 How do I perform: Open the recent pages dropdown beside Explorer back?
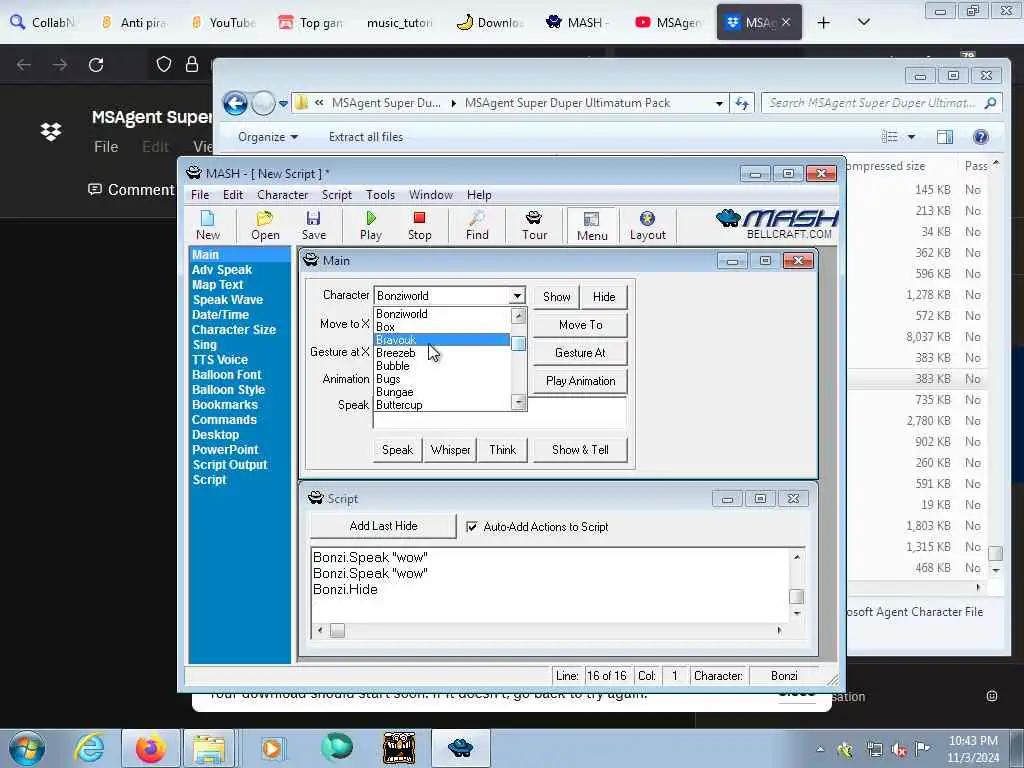tap(283, 103)
